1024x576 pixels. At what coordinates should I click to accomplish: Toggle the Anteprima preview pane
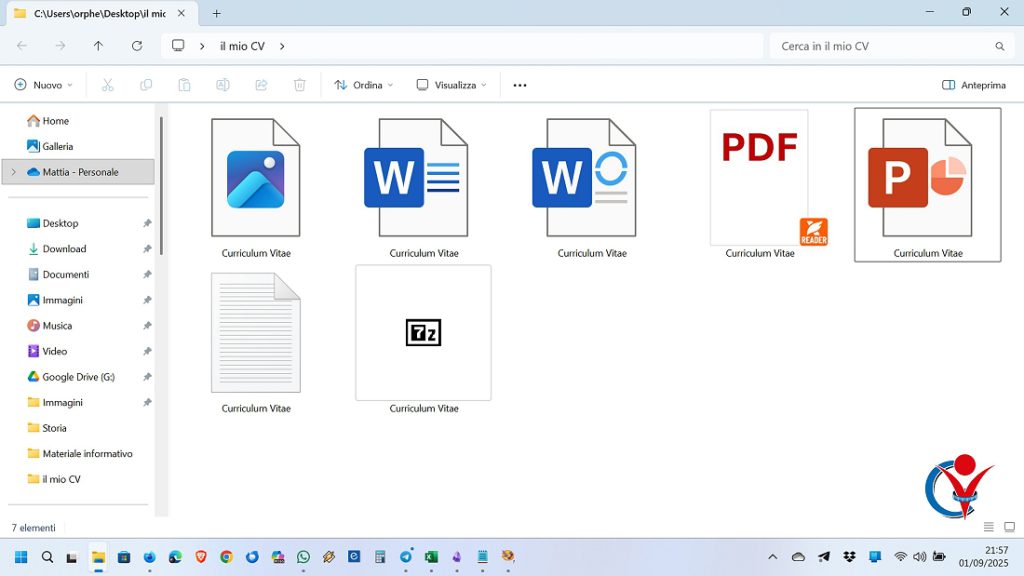(974, 85)
